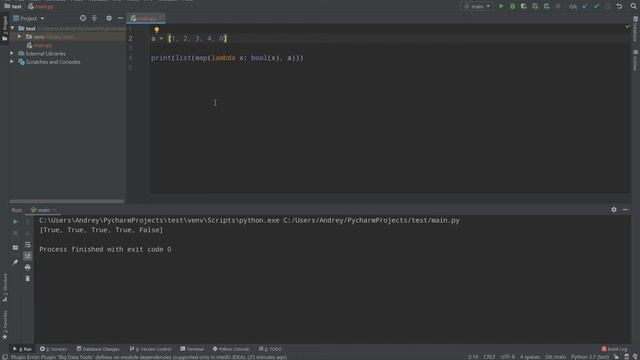
Task: Click the print output icon in Run panel
Action: [28, 267]
